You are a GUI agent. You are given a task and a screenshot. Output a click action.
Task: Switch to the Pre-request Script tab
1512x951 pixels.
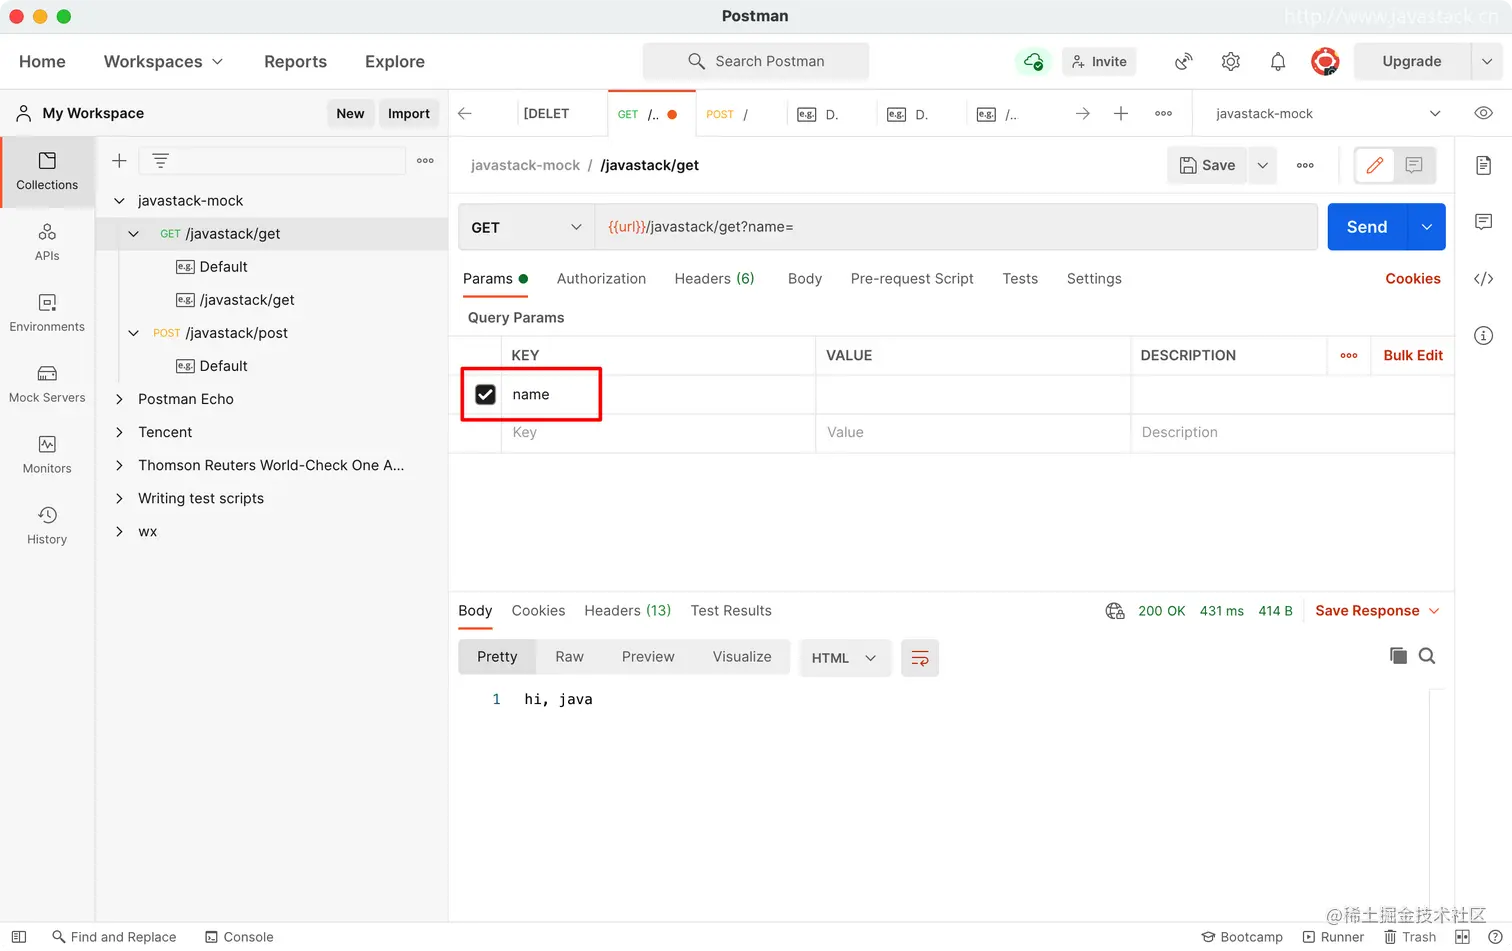[912, 279]
